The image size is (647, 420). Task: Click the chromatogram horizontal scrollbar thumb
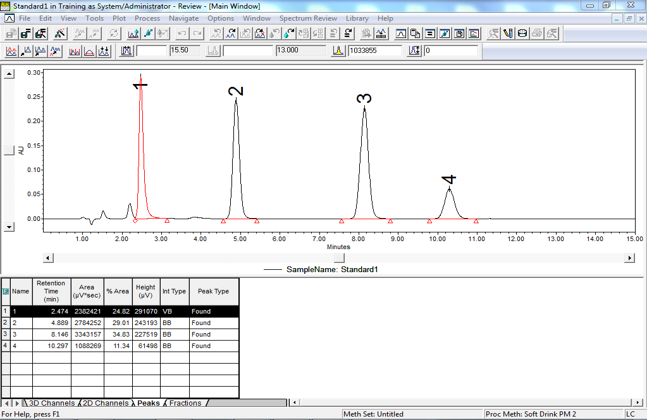pos(339,258)
